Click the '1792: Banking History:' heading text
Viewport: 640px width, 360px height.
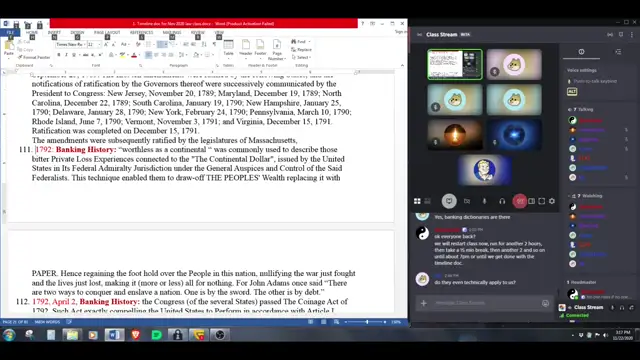coord(76,149)
